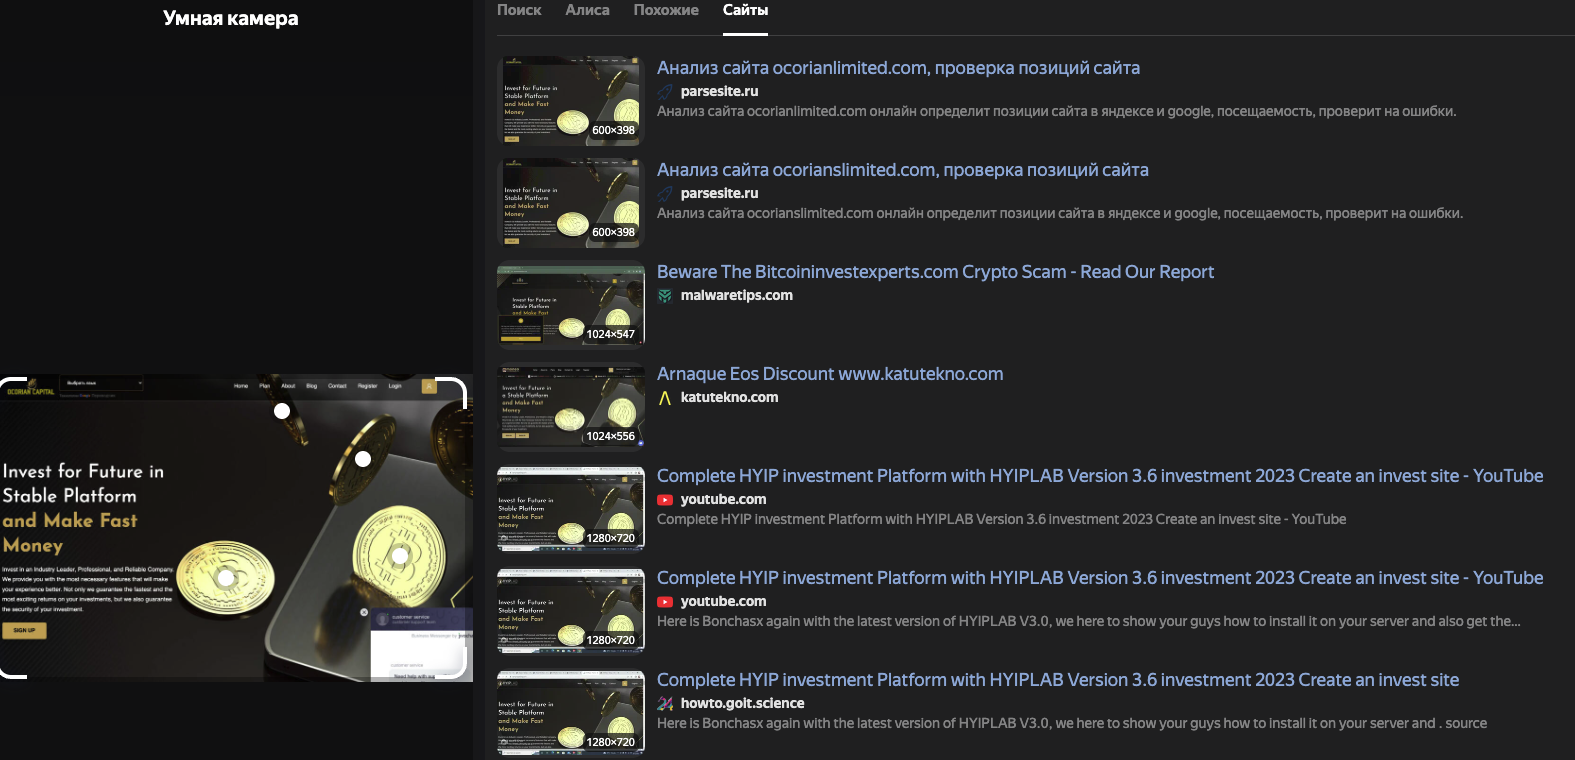The image size is (1575, 760).
Task: Open the Алиса tab
Action: click(587, 10)
